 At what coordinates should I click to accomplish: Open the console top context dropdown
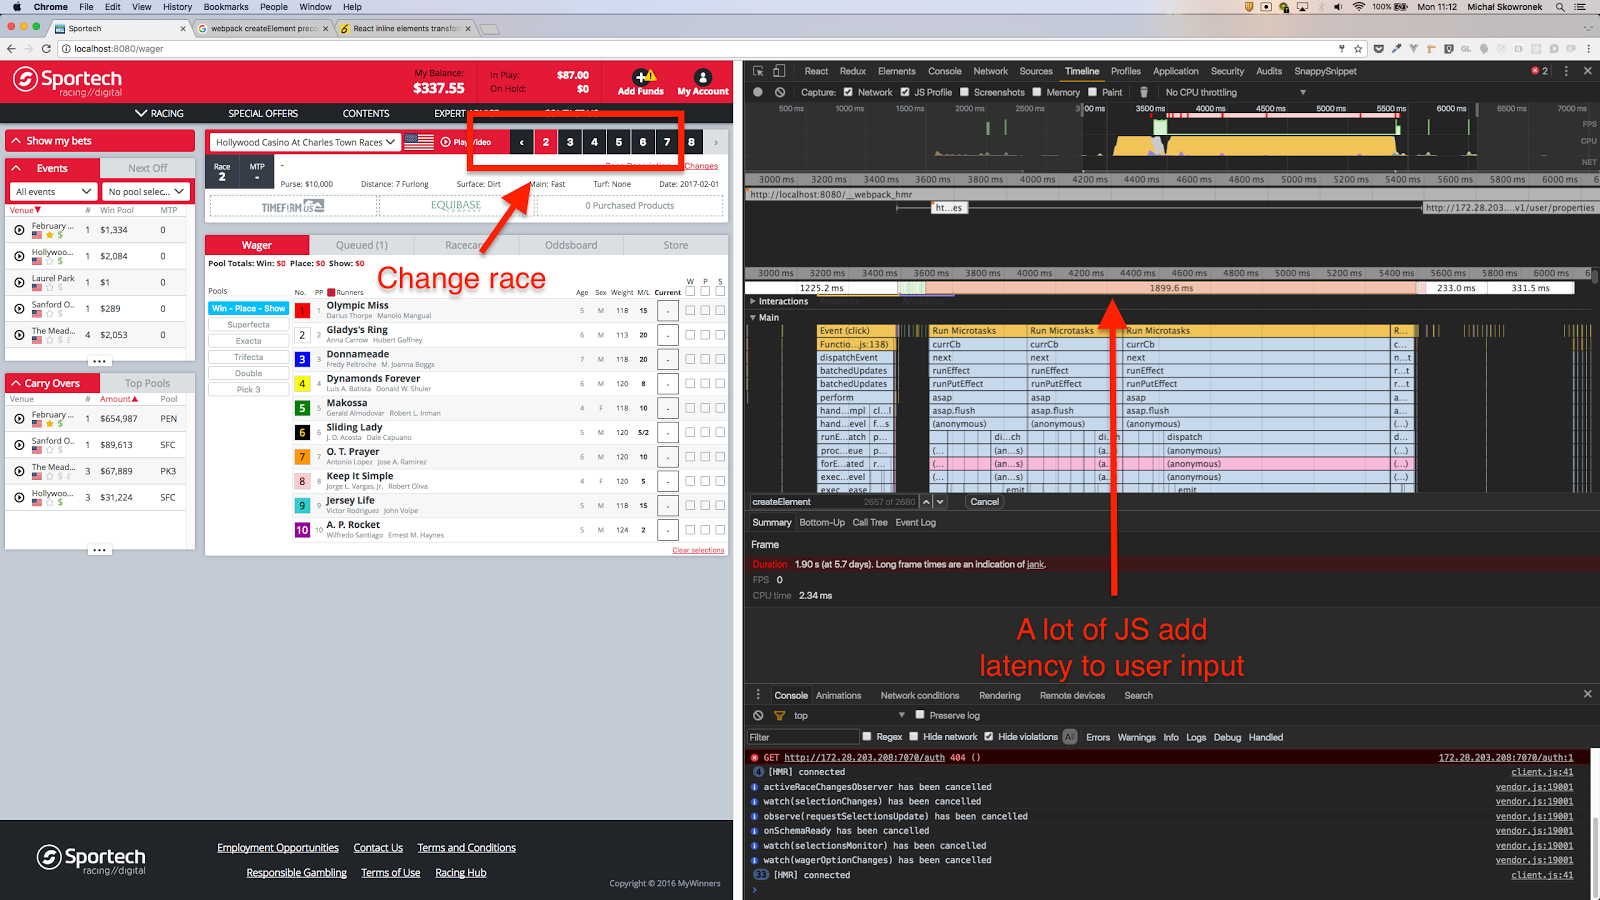pyautogui.click(x=849, y=715)
